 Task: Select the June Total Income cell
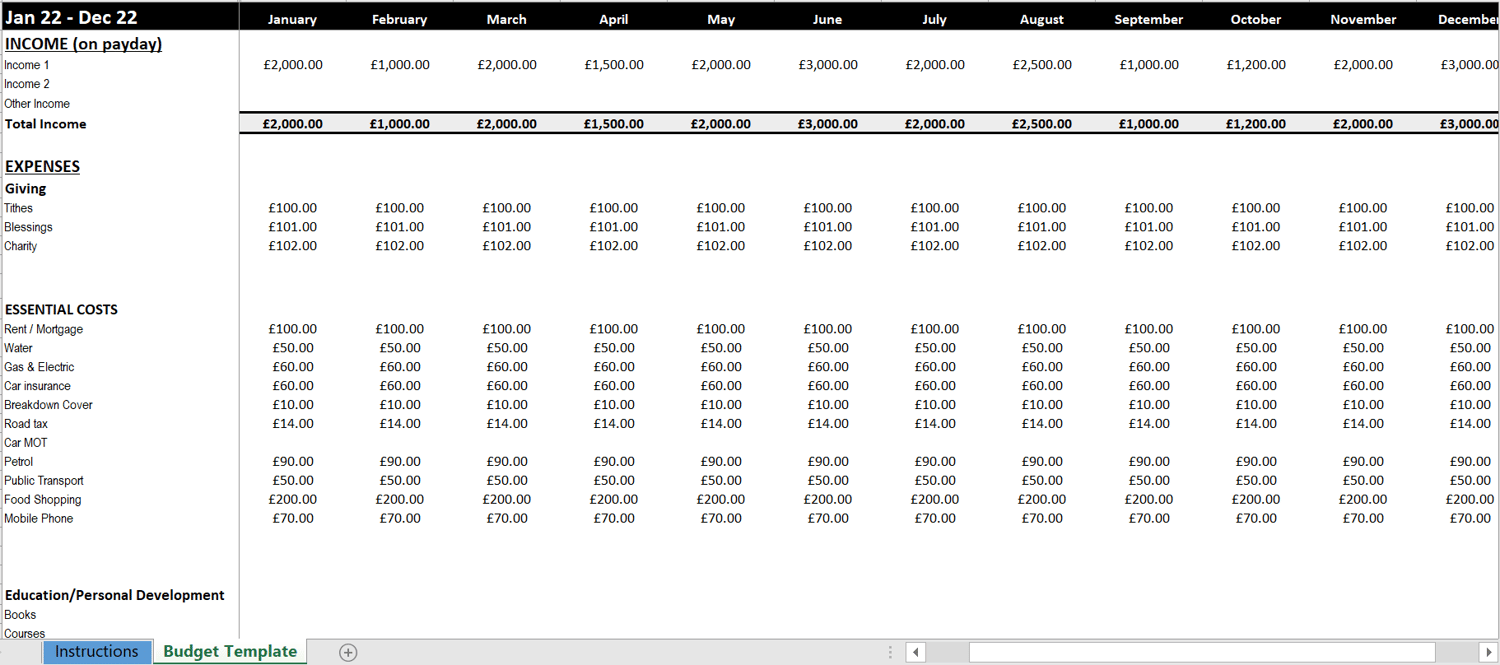(828, 124)
